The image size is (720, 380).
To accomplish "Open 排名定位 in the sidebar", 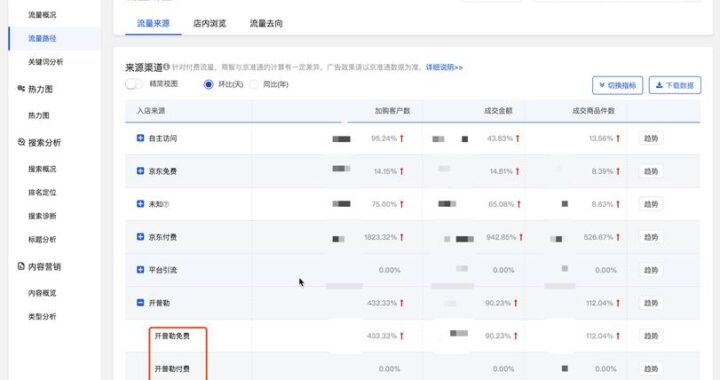I will 42,192.
